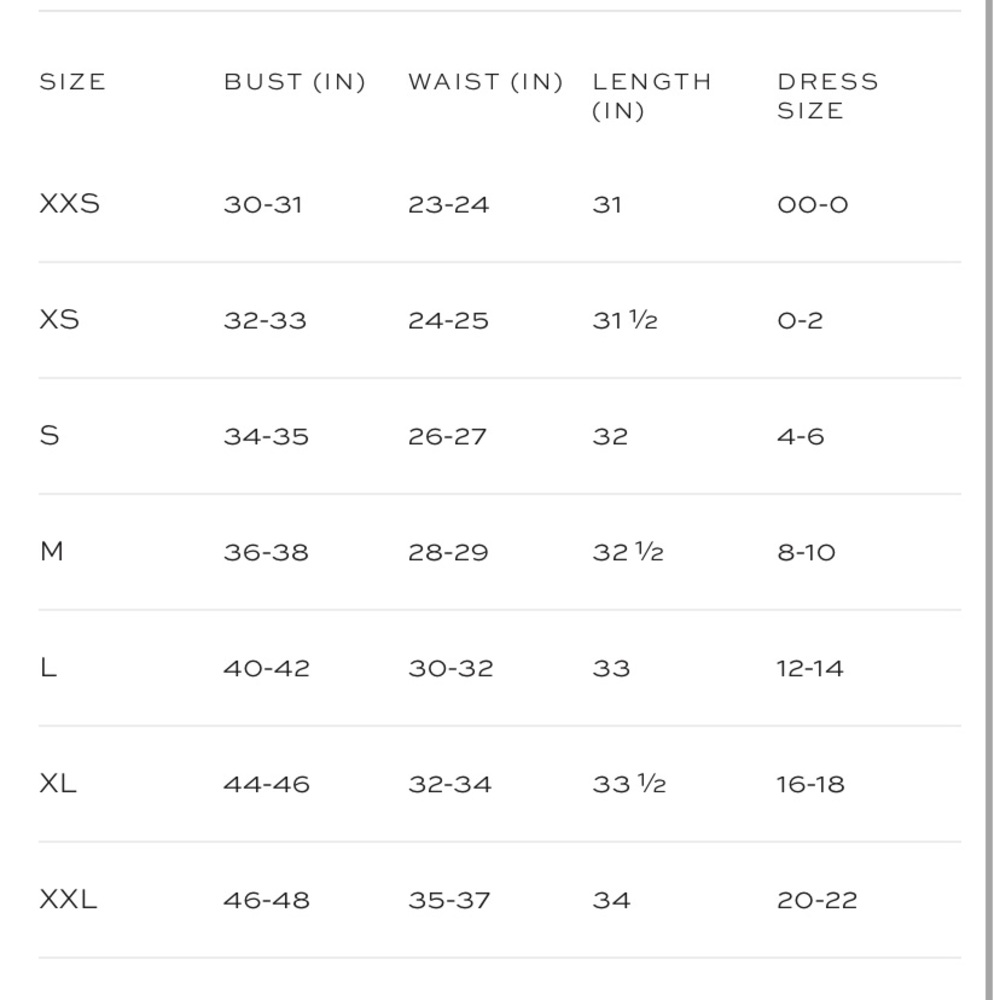The image size is (1000, 1000).
Task: Click the M size row label
Action: (52, 552)
